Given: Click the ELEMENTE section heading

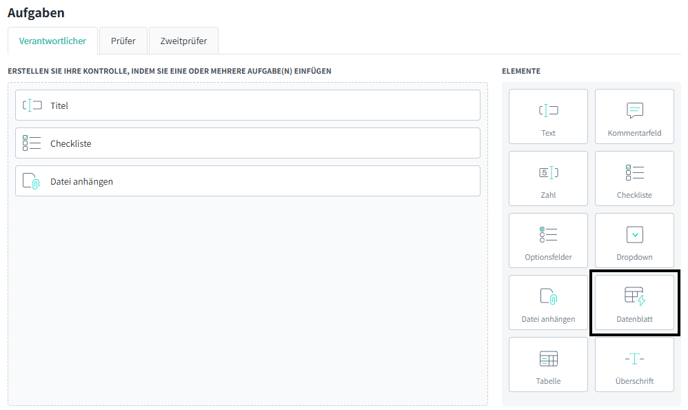Looking at the screenshot, I should coord(521,71).
